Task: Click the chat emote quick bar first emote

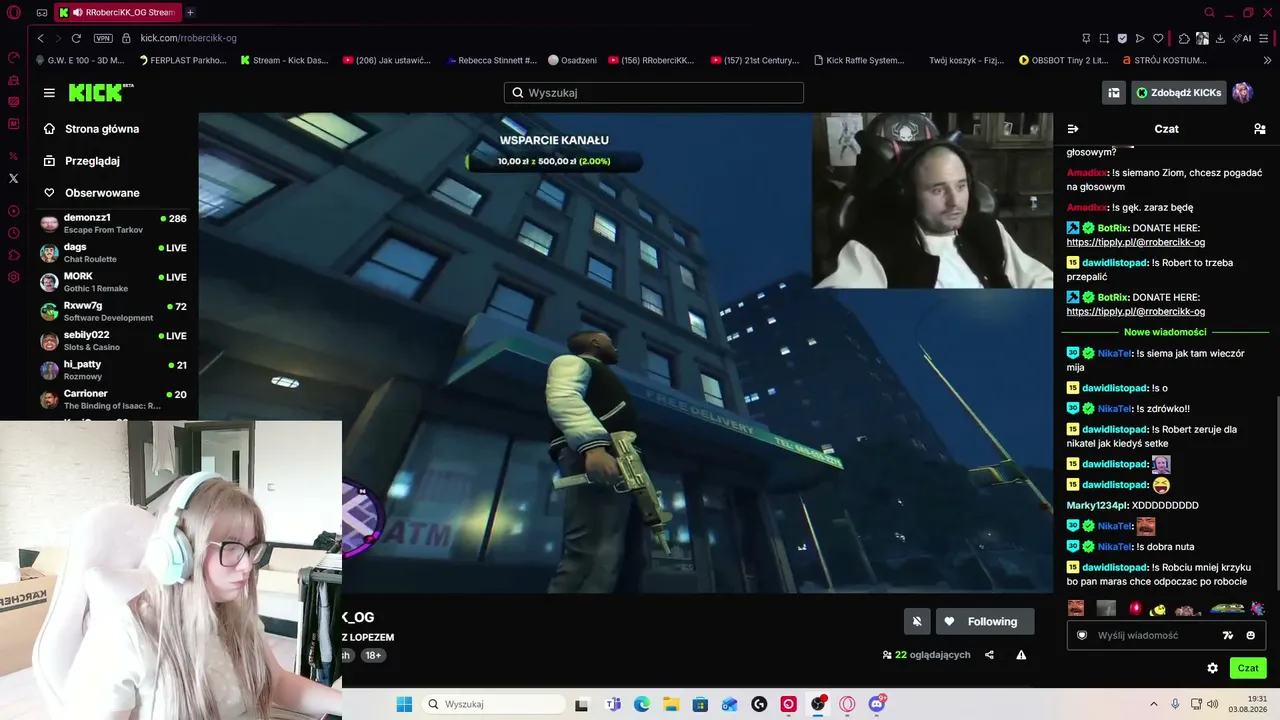Action: click(x=1076, y=608)
